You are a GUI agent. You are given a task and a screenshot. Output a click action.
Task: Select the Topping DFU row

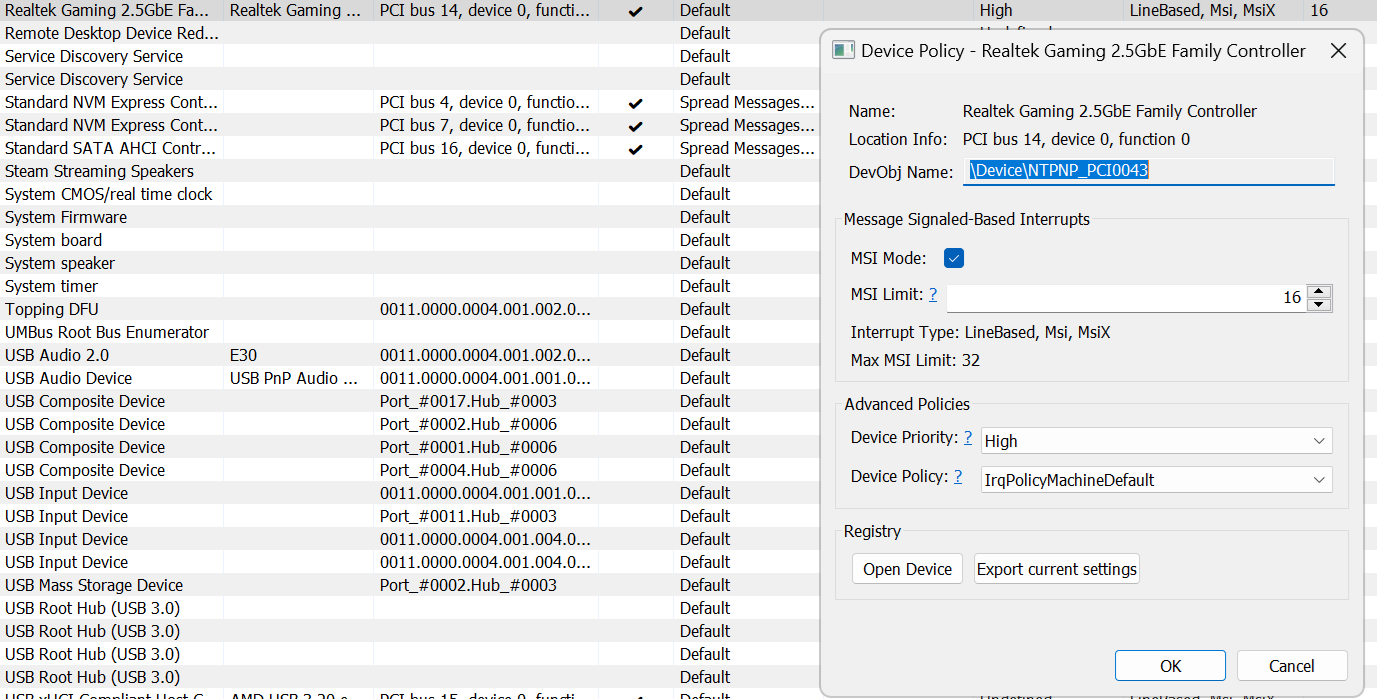[x=410, y=309]
